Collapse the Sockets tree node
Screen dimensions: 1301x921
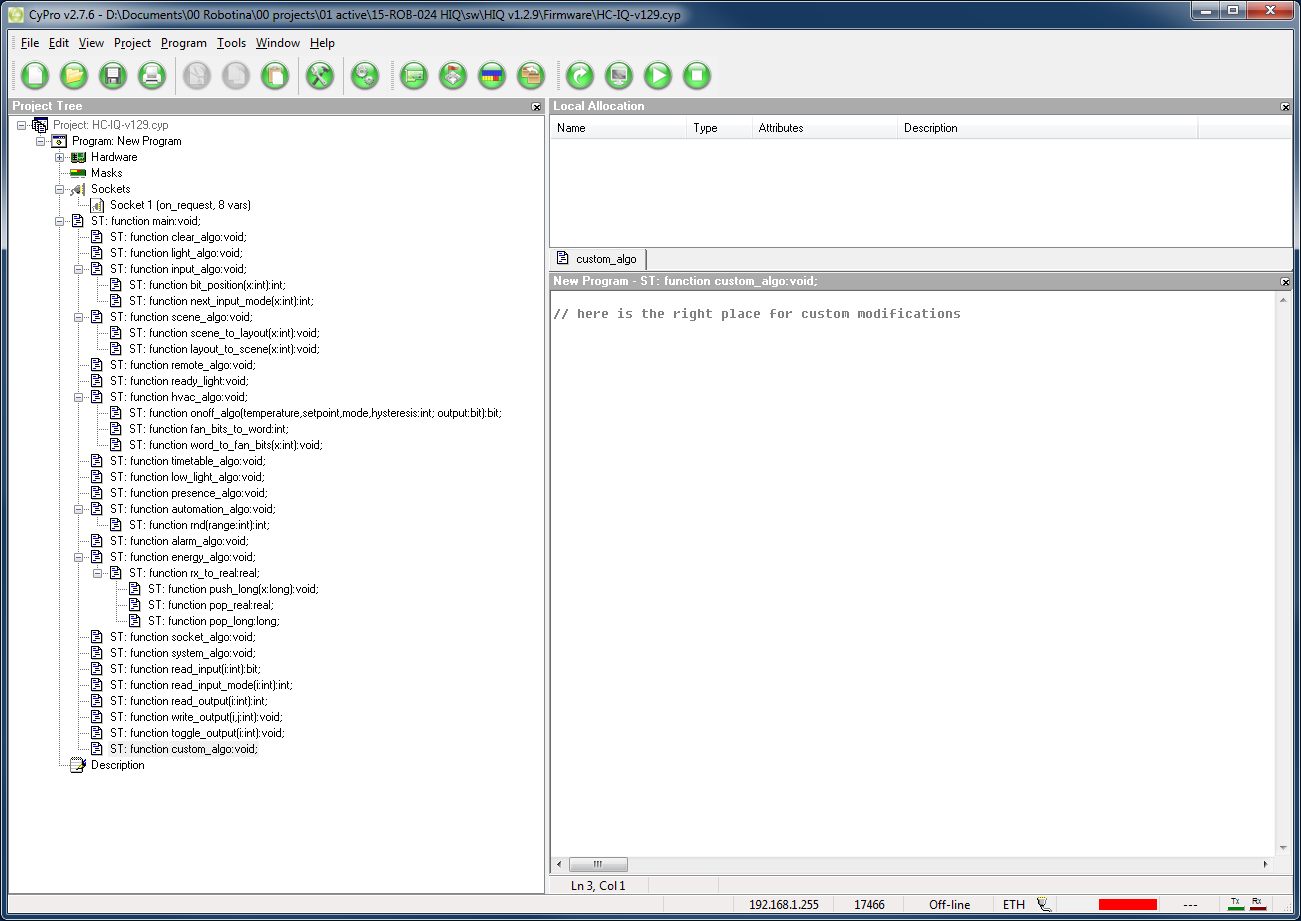(x=60, y=189)
